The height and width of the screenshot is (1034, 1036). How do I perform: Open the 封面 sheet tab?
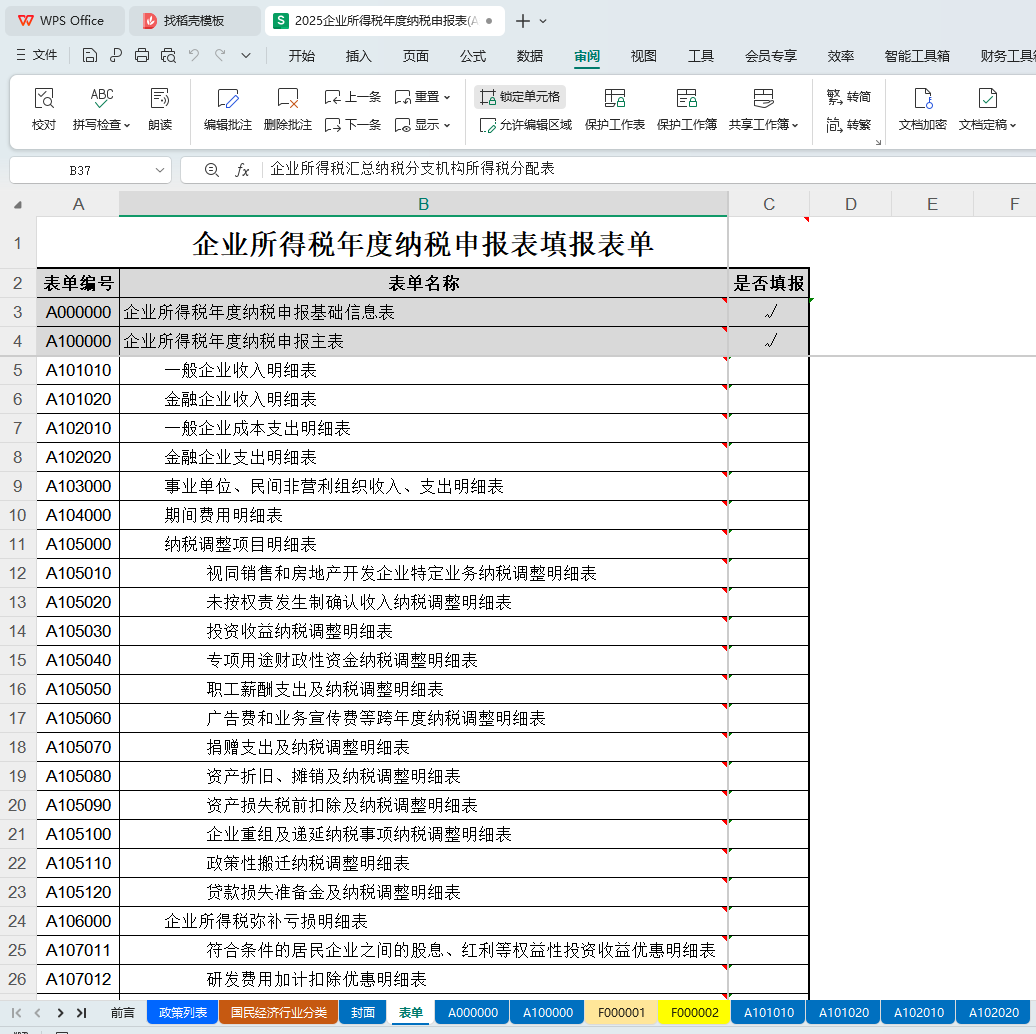pos(363,1012)
